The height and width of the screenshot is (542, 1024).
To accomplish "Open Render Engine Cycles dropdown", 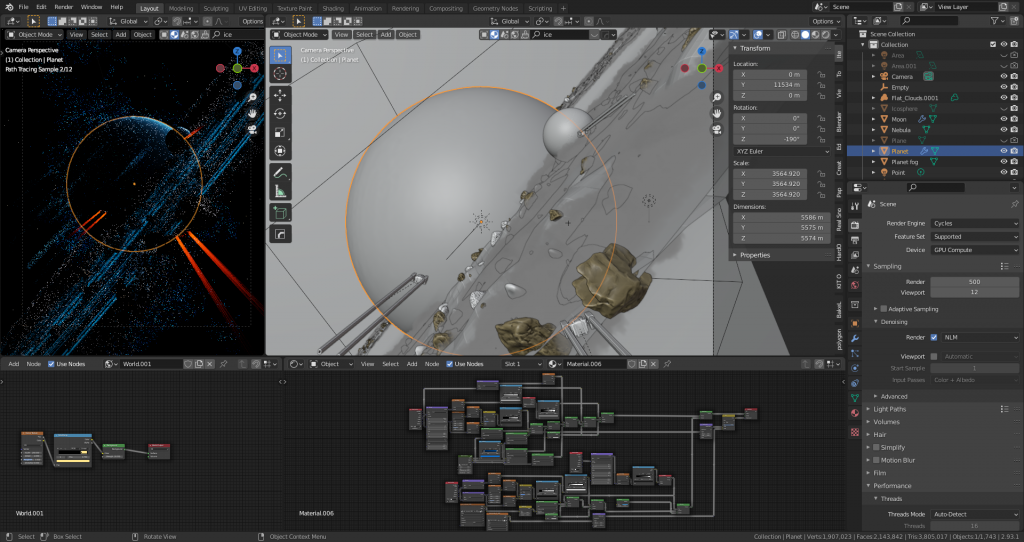I will click(x=974, y=223).
